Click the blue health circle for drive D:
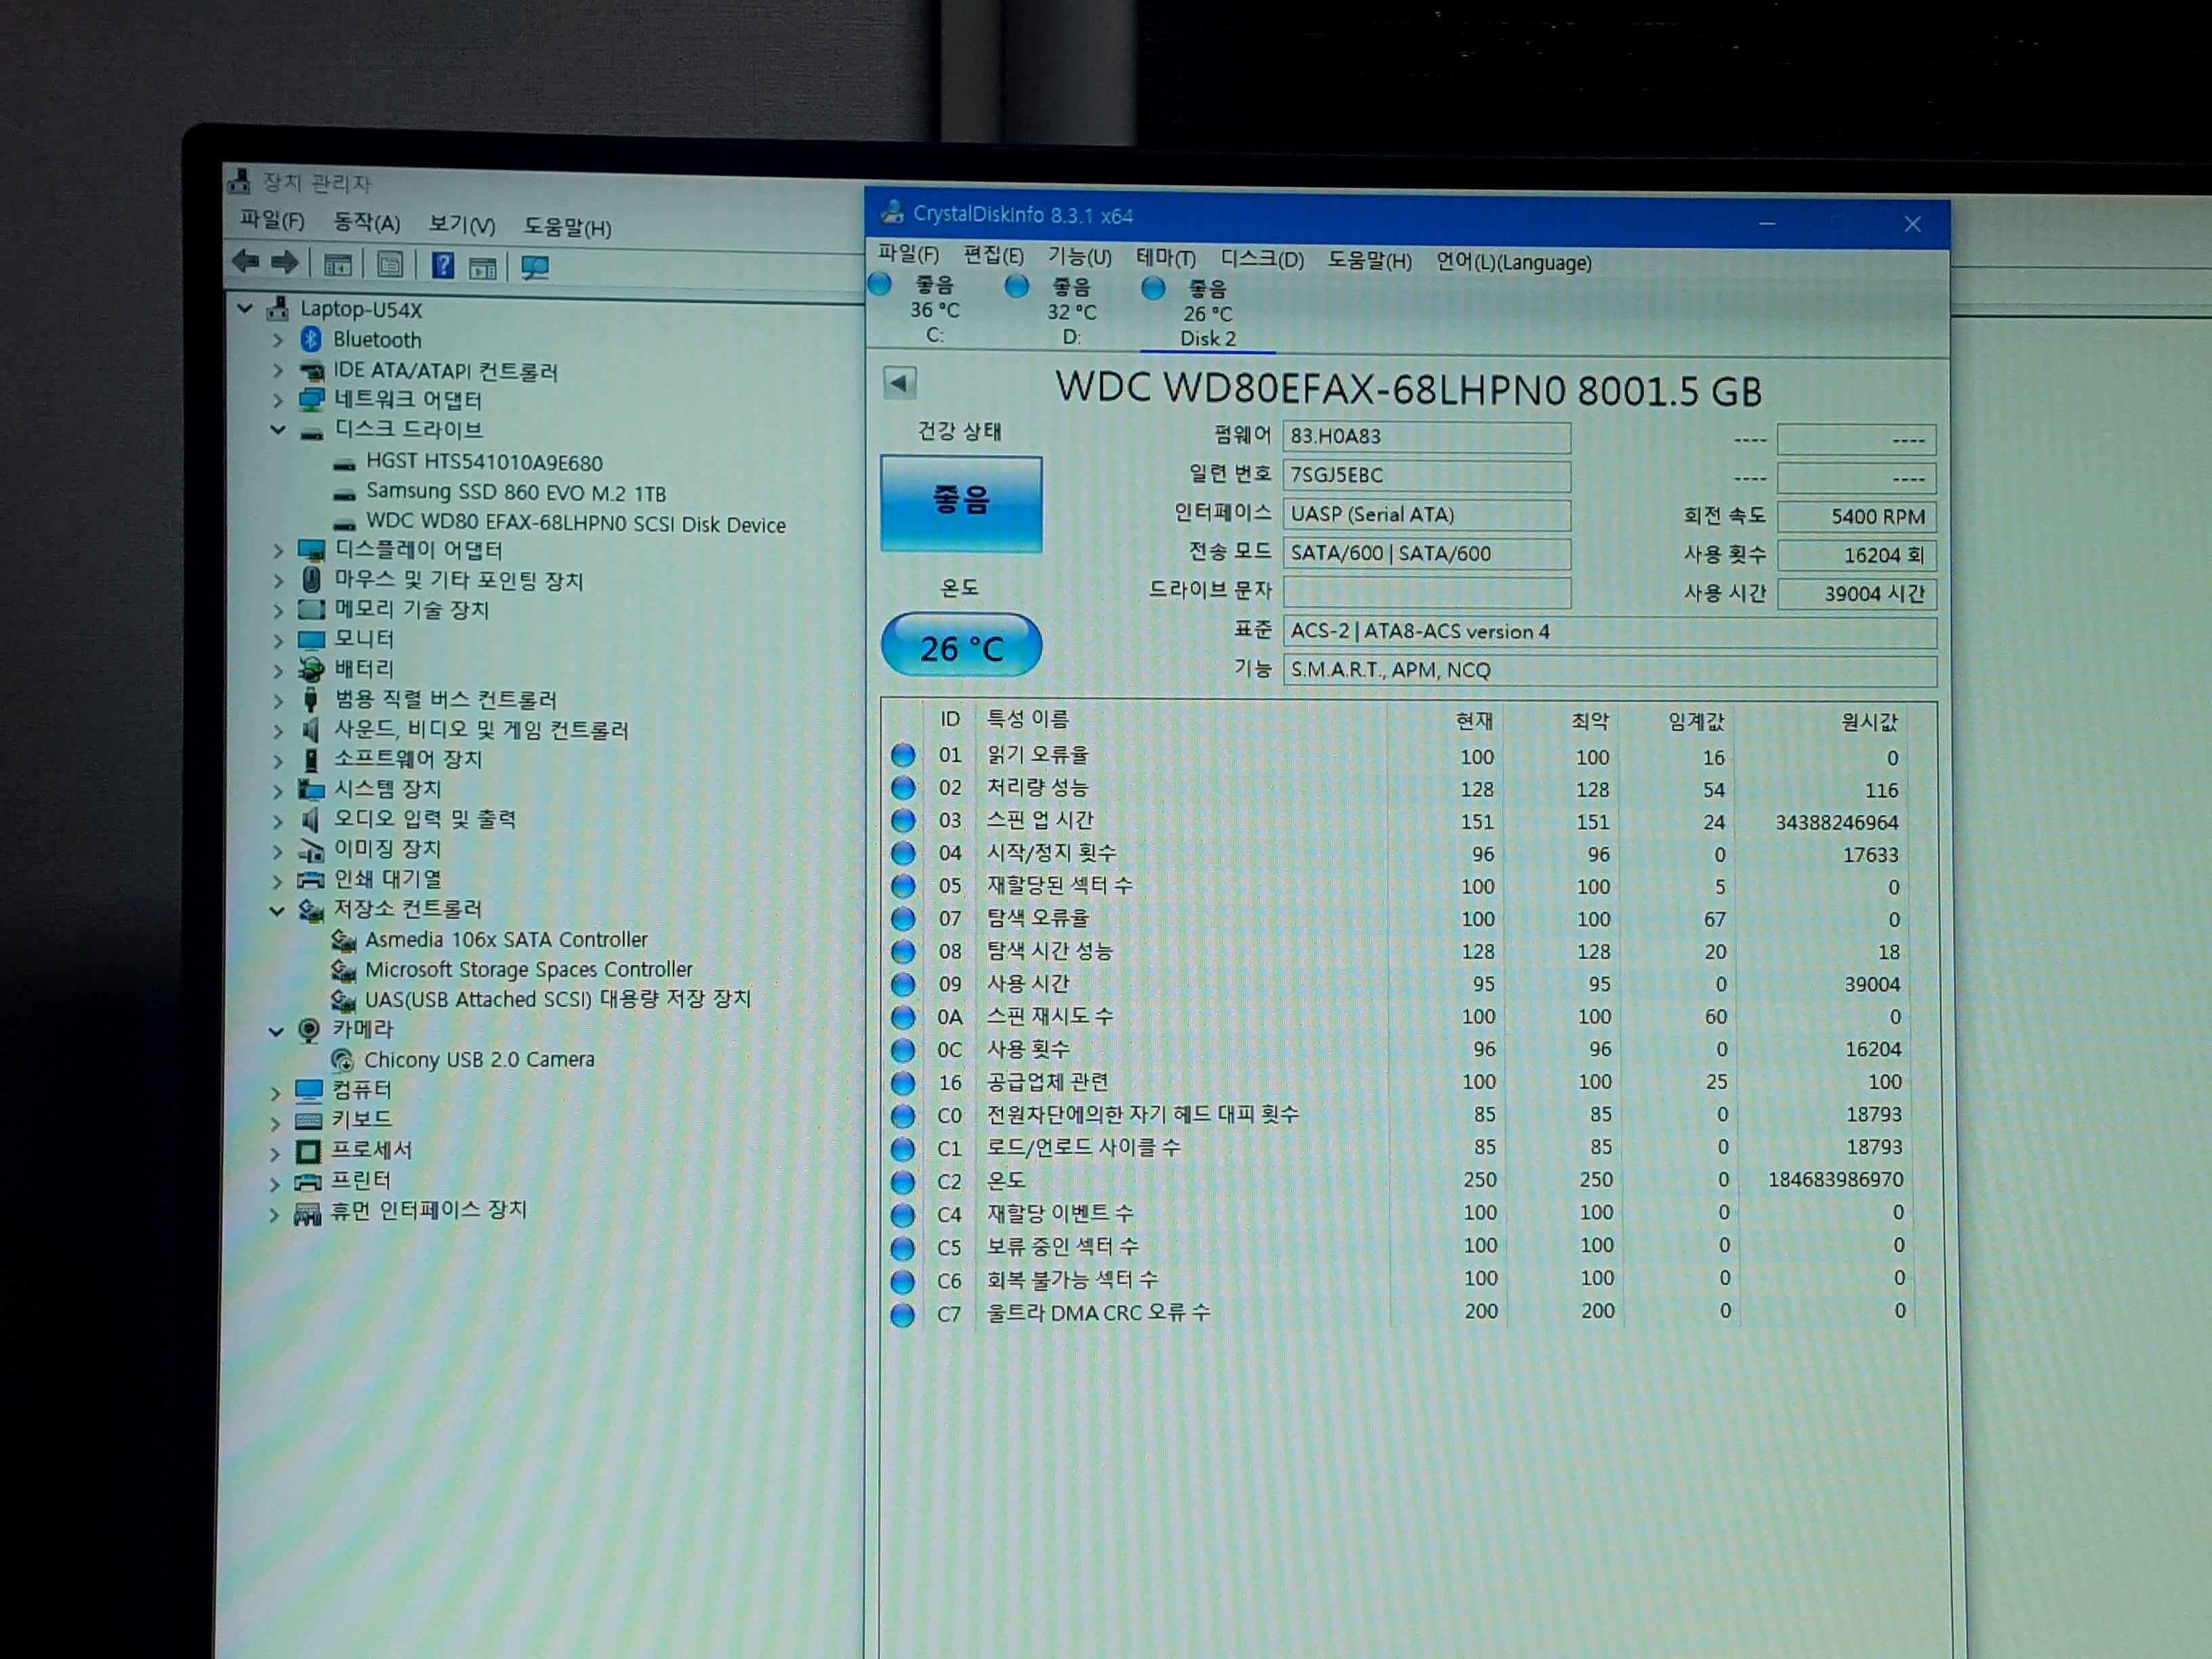The height and width of the screenshot is (1659, 2212). [x=1017, y=286]
